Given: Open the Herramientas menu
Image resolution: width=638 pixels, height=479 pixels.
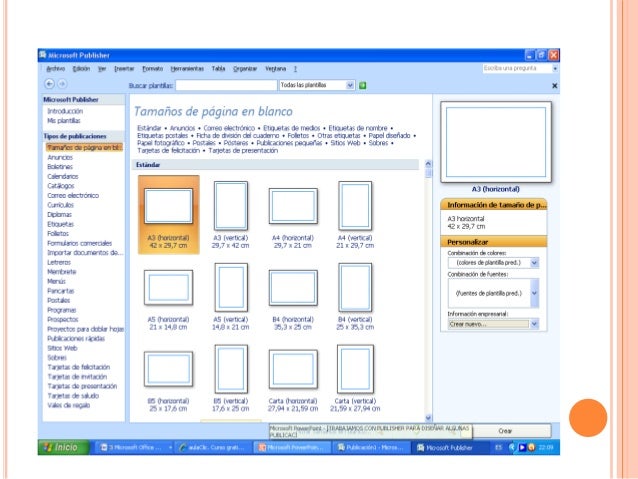Looking at the screenshot, I should coord(187,69).
